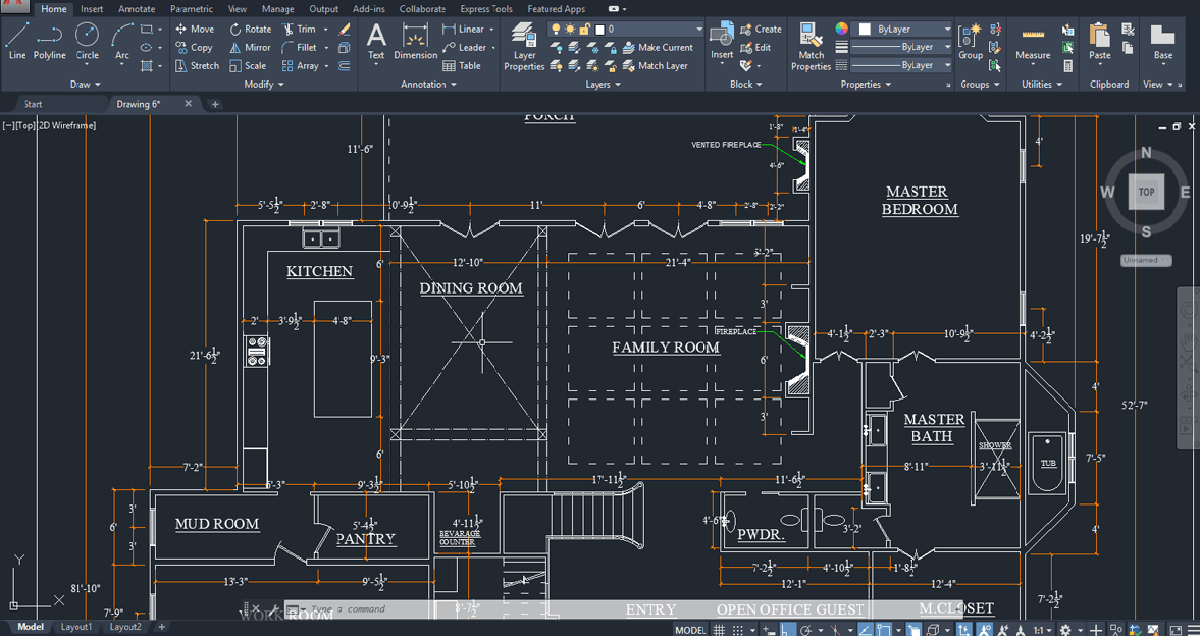Select the Circle tool
Image resolution: width=1200 pixels, height=636 pixels.
pyautogui.click(x=88, y=43)
